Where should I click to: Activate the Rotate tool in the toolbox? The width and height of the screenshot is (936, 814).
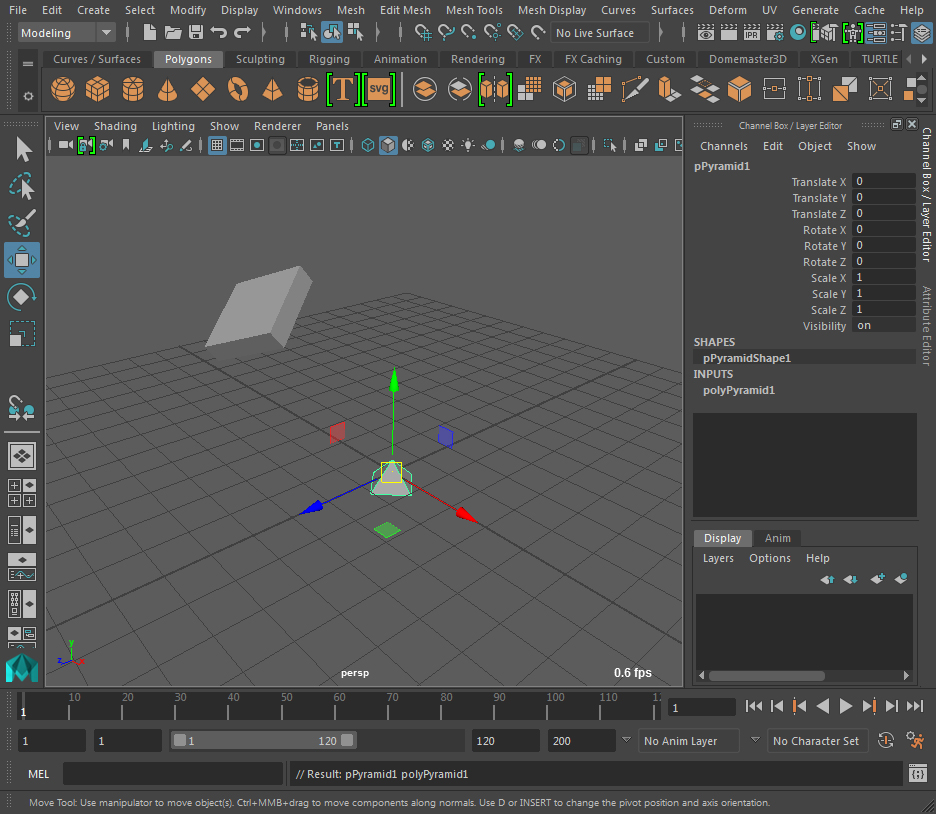22,297
